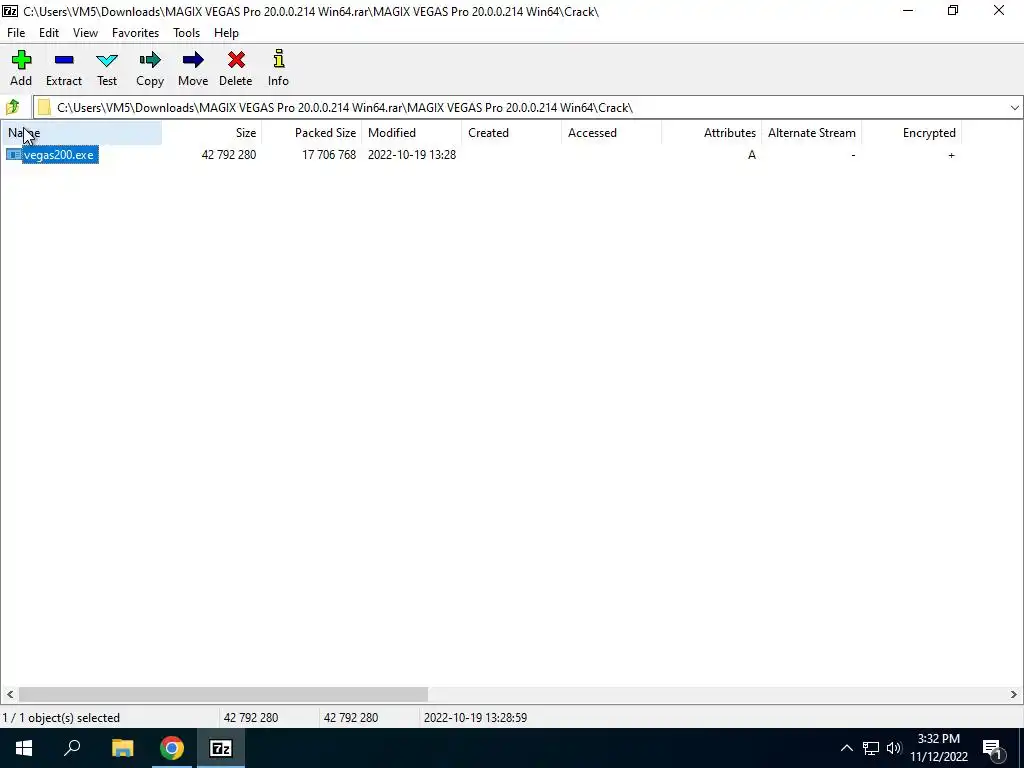Click the vegas200.exe file icon

pos(13,155)
